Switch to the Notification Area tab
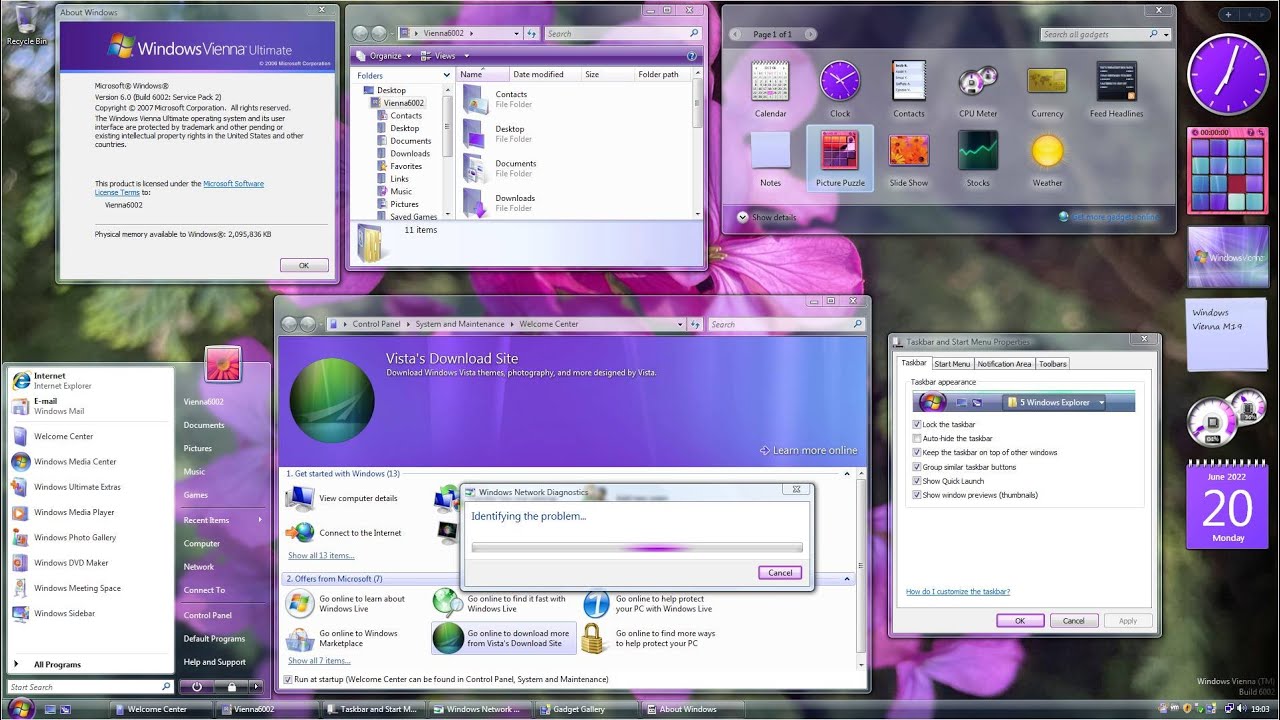 1004,364
